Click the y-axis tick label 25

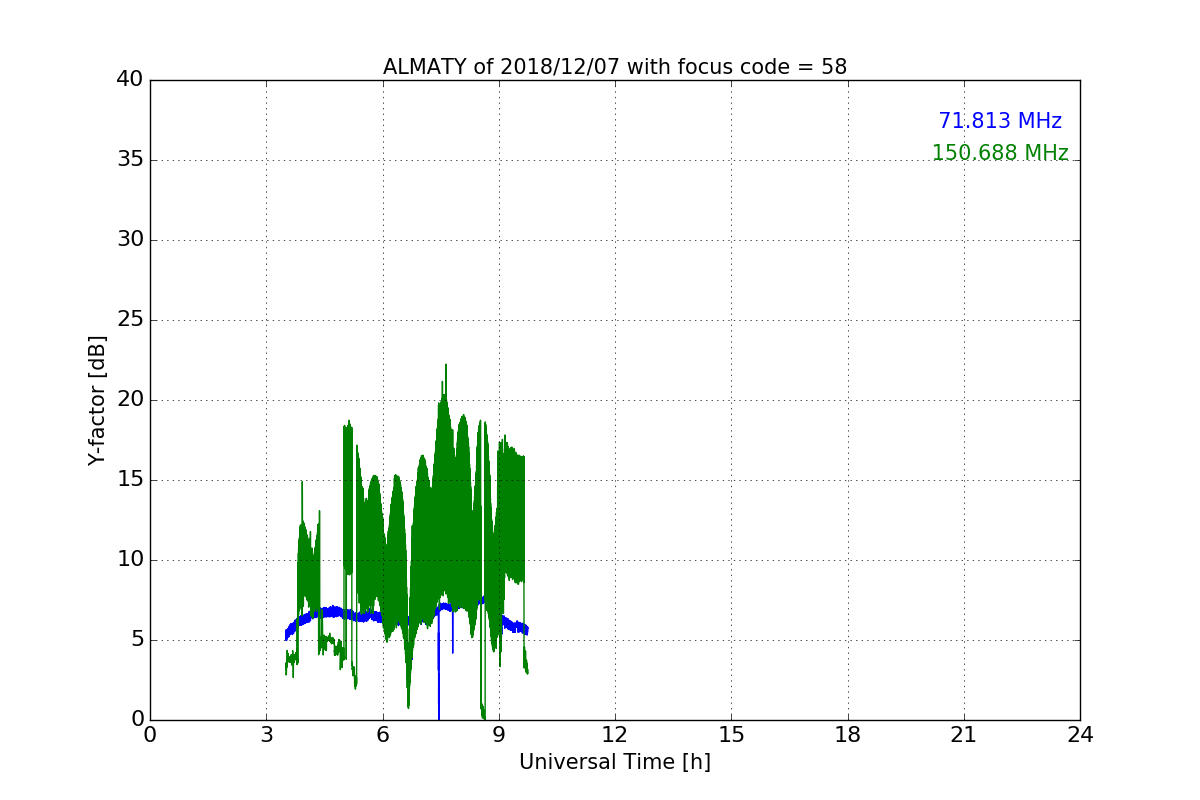130,320
